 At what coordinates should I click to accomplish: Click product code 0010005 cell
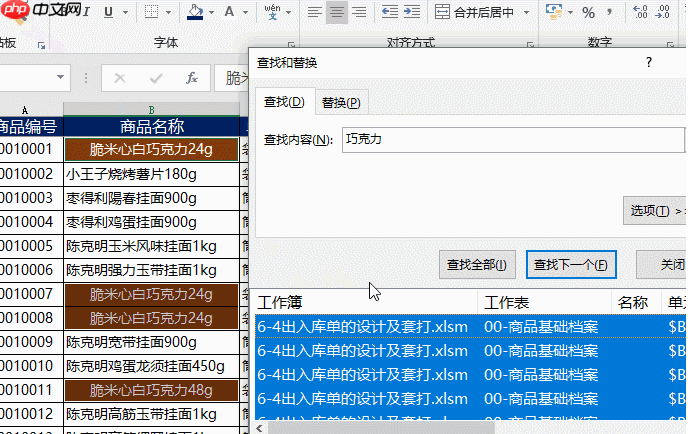(31, 246)
